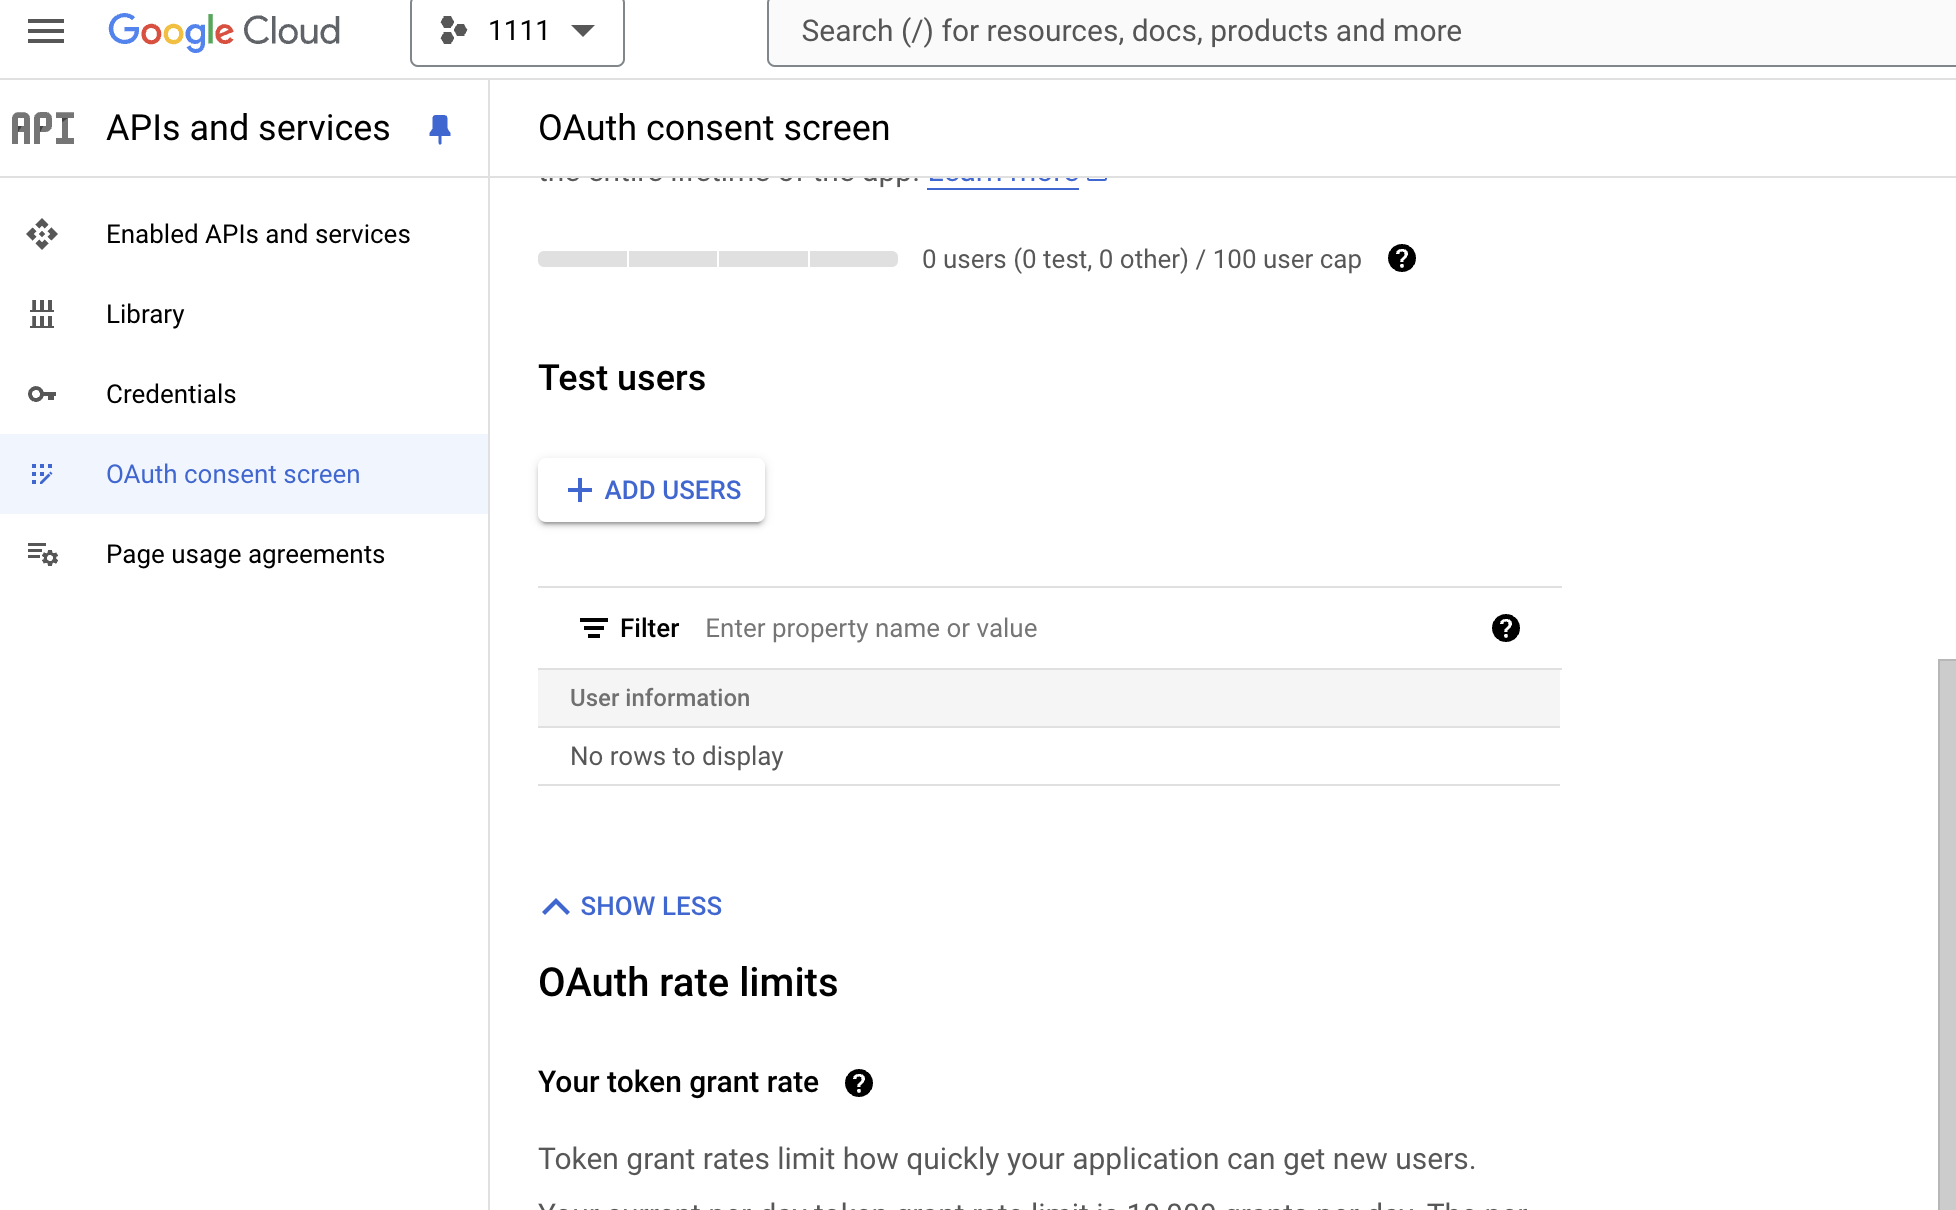Open Enabled APIs and services

click(257, 234)
